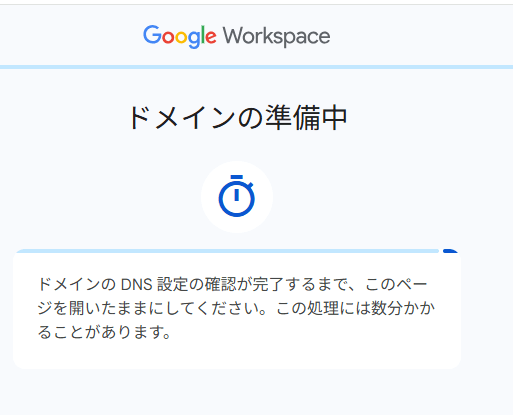Click the DNS text in the message
Image resolution: width=513 pixels, height=415 pixels.
pyautogui.click(x=136, y=284)
